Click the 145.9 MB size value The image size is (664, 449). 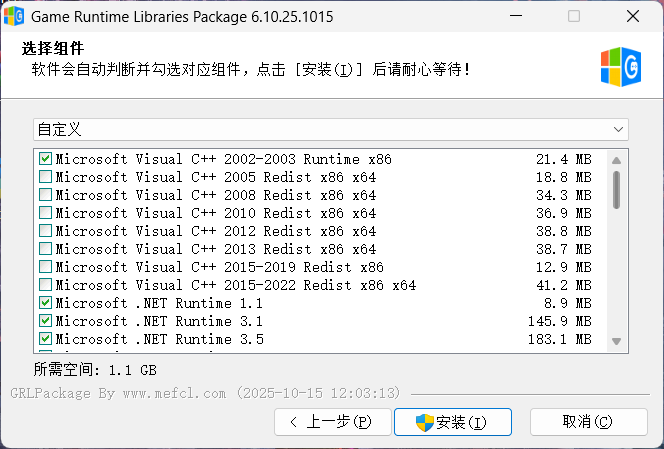coord(559,321)
